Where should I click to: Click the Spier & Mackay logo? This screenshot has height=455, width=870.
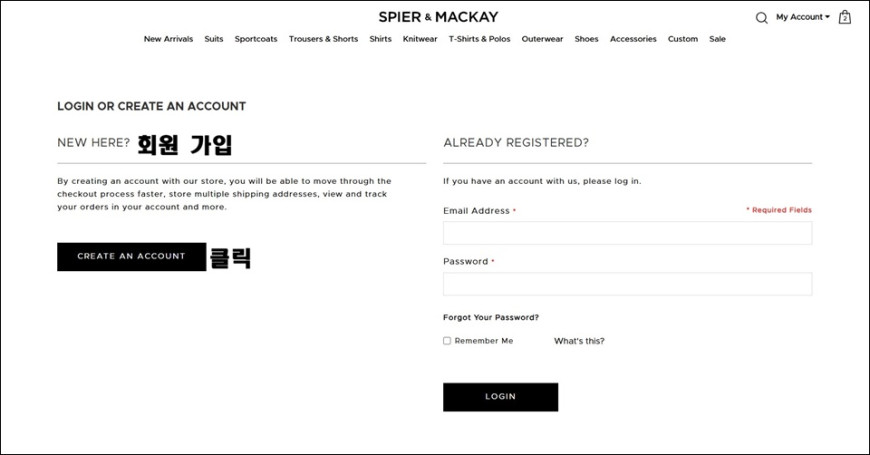tap(438, 17)
